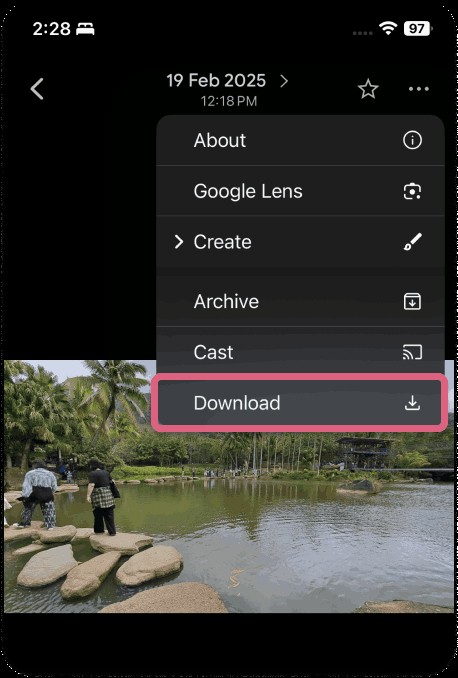Tap the back arrow icon
The image size is (458, 678).
(x=37, y=89)
